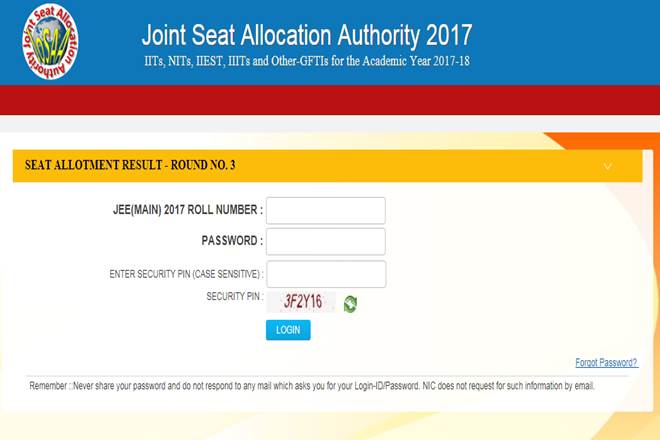Click the SECURITY PIN label beside the captcha
The image size is (660, 440).
[233, 297]
